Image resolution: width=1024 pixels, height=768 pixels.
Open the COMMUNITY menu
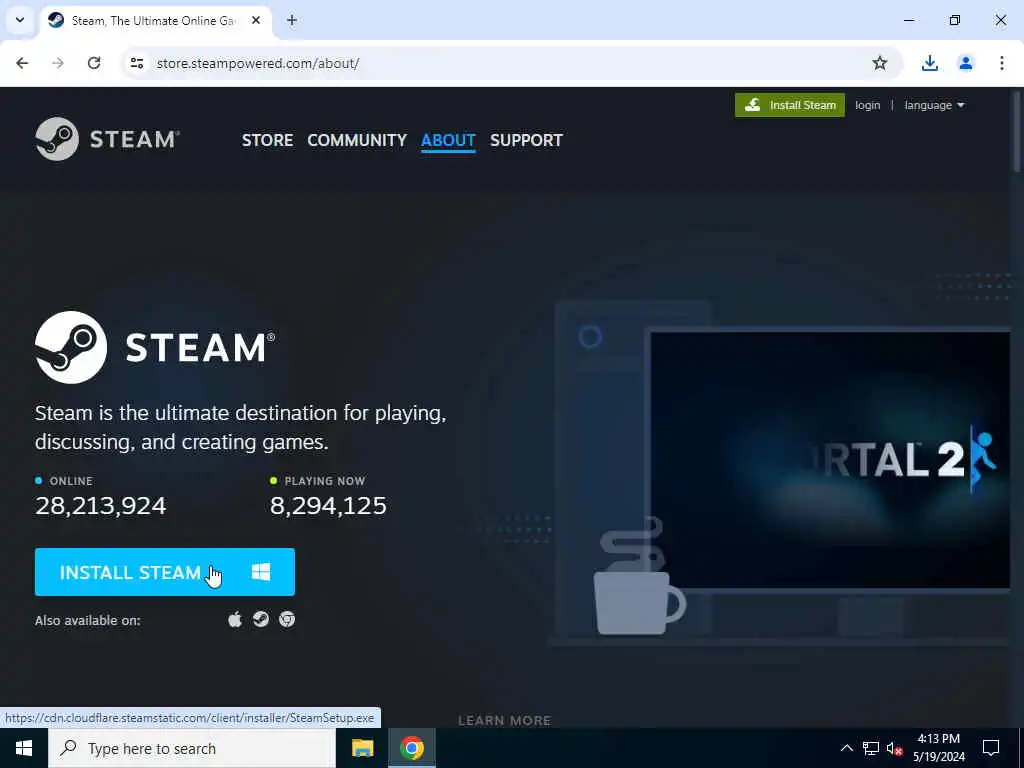[357, 140]
